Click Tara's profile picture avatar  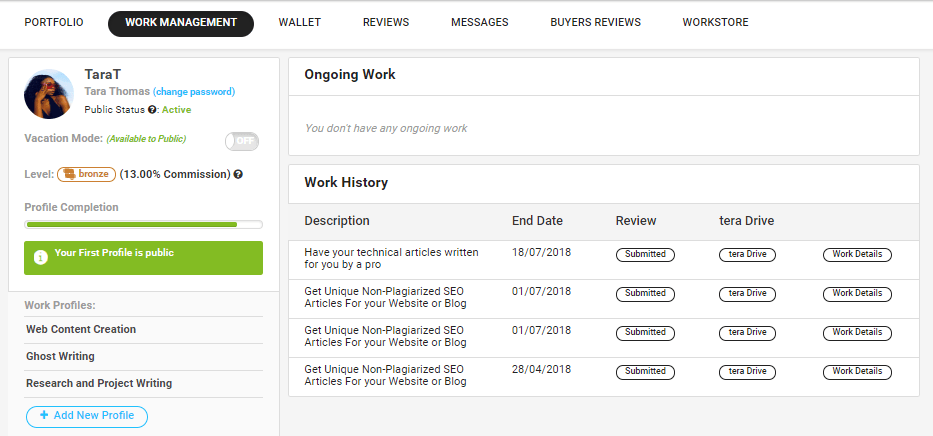(x=49, y=94)
